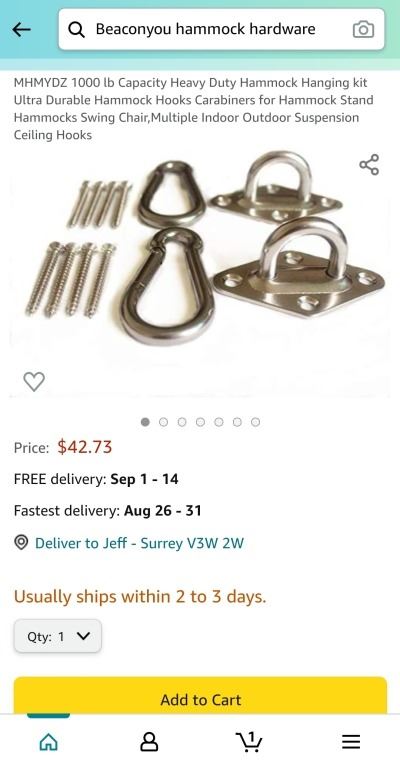Tap the search magnifier icon
The width and height of the screenshot is (400, 768).
(76, 29)
